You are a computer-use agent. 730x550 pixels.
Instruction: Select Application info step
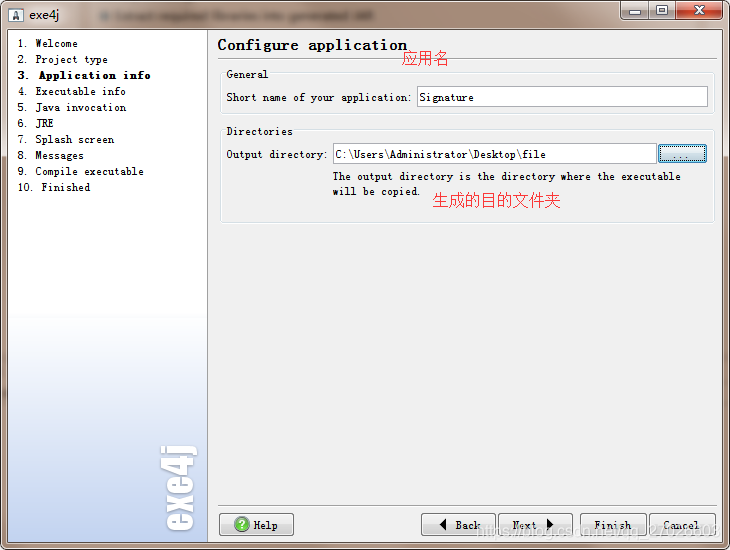point(84,75)
